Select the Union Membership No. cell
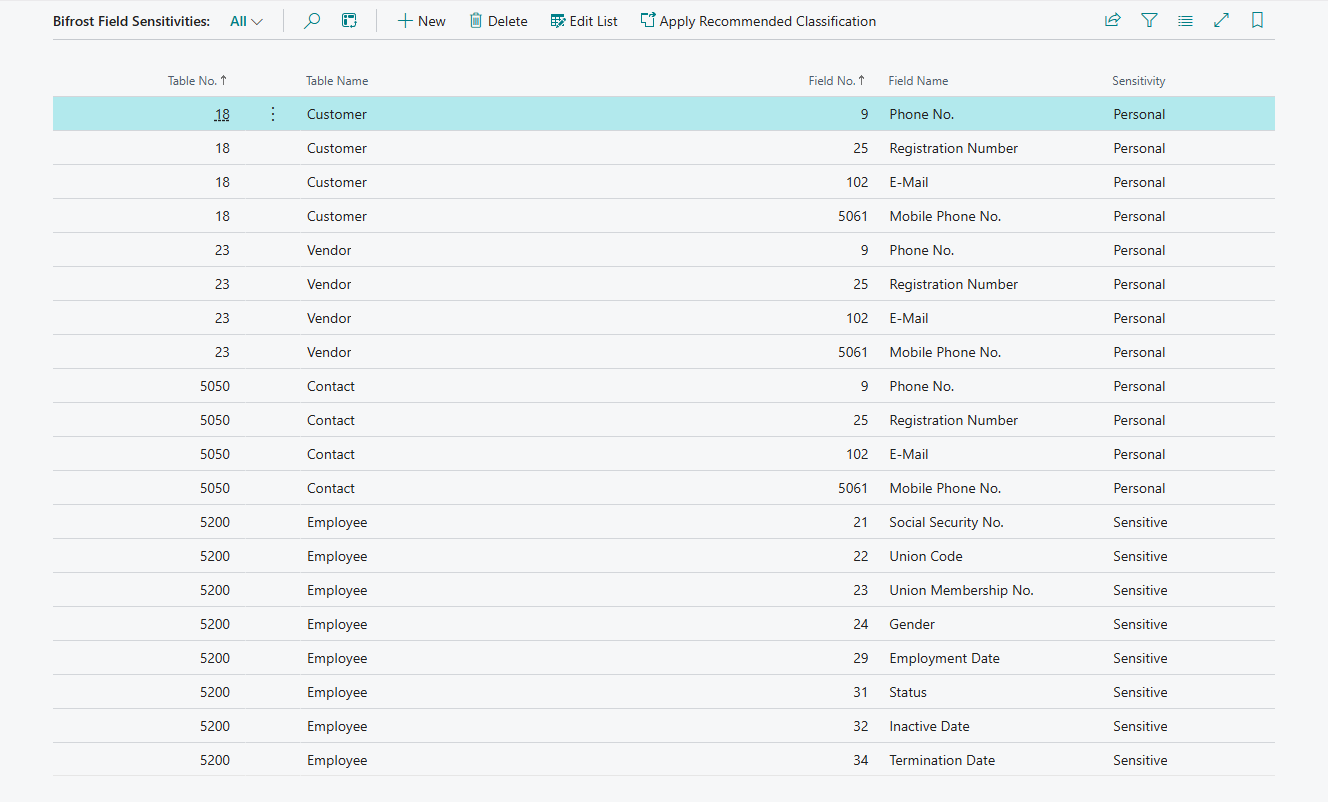Image resolution: width=1328 pixels, height=802 pixels. pyautogui.click(x=961, y=590)
